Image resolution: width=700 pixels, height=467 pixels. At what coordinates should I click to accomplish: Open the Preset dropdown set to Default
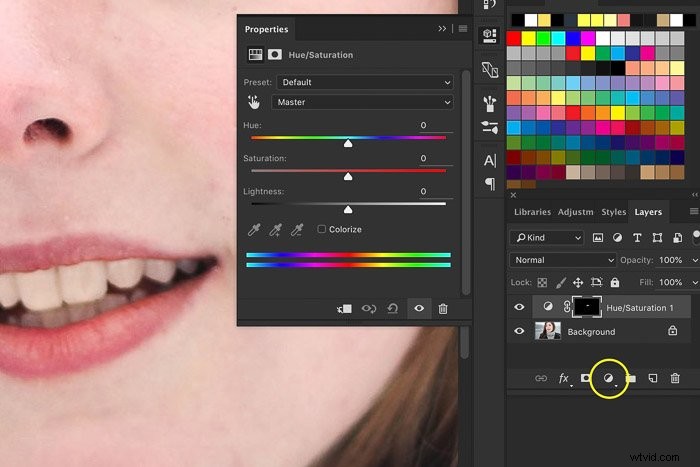tap(365, 82)
